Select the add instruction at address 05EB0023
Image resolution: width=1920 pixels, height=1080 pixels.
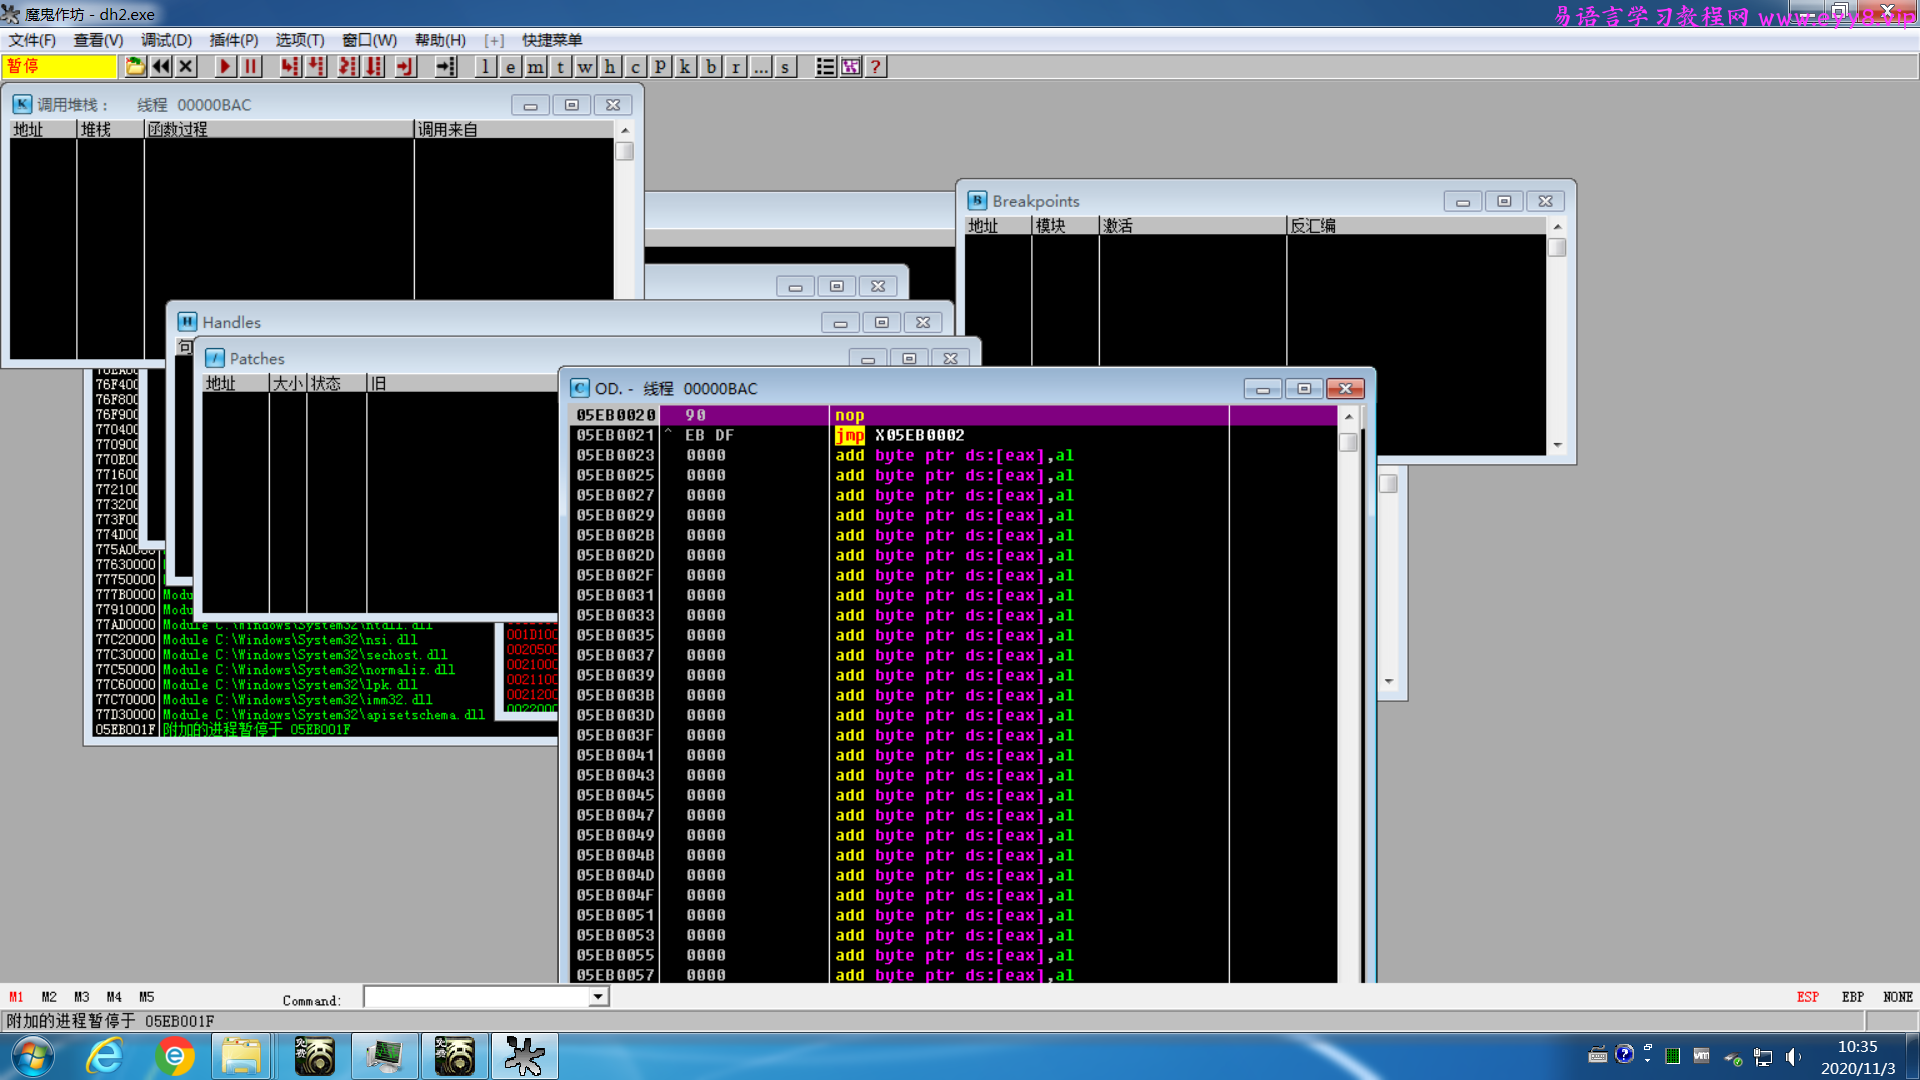click(x=953, y=455)
